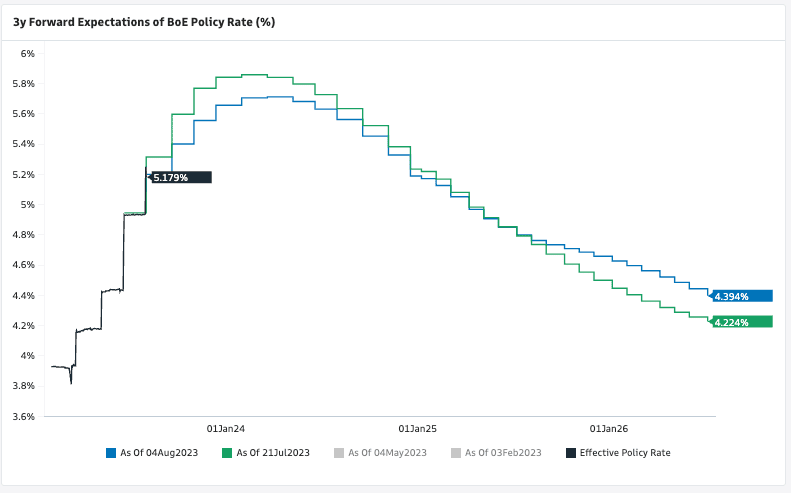Show the As Of 03Feb2023 series label
Viewport: 791px width, 493px height.
(x=502, y=453)
